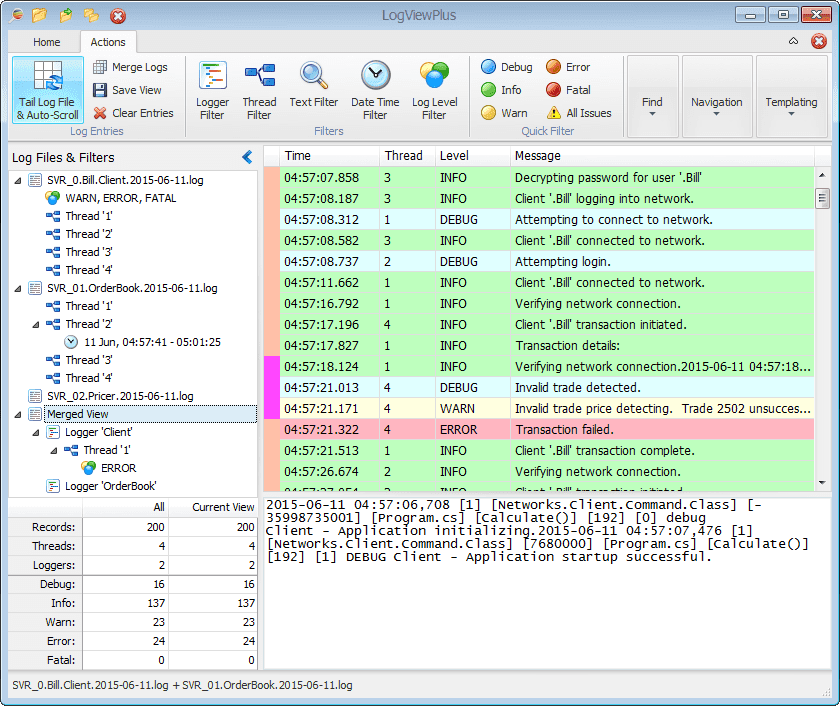Sort by the Time column header
840x706 pixels.
pyautogui.click(x=329, y=156)
